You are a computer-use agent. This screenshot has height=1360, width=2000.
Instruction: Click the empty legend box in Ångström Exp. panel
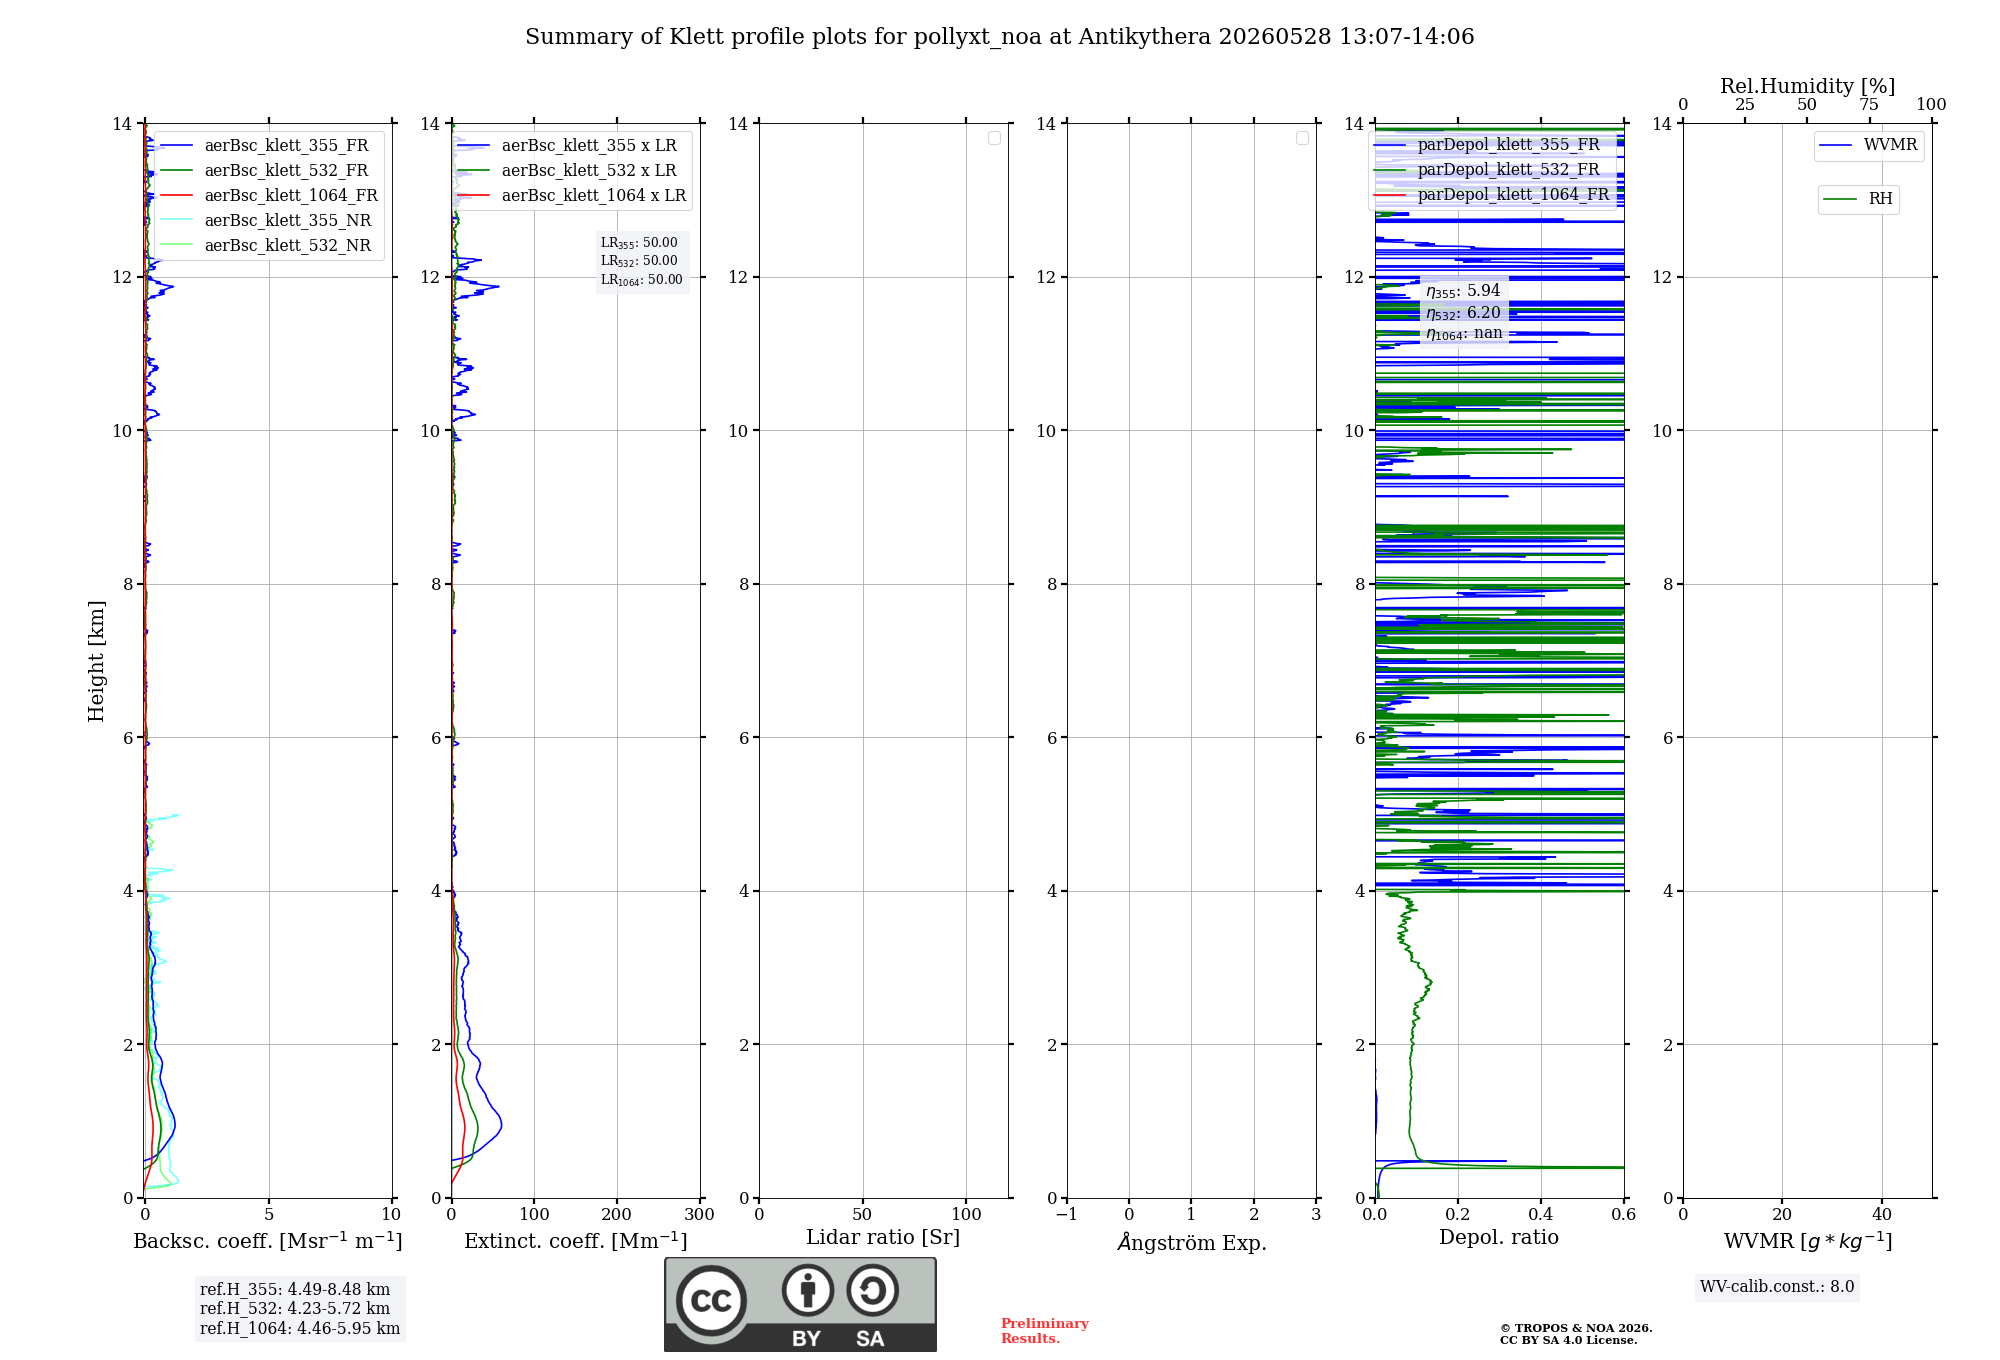1302,138
